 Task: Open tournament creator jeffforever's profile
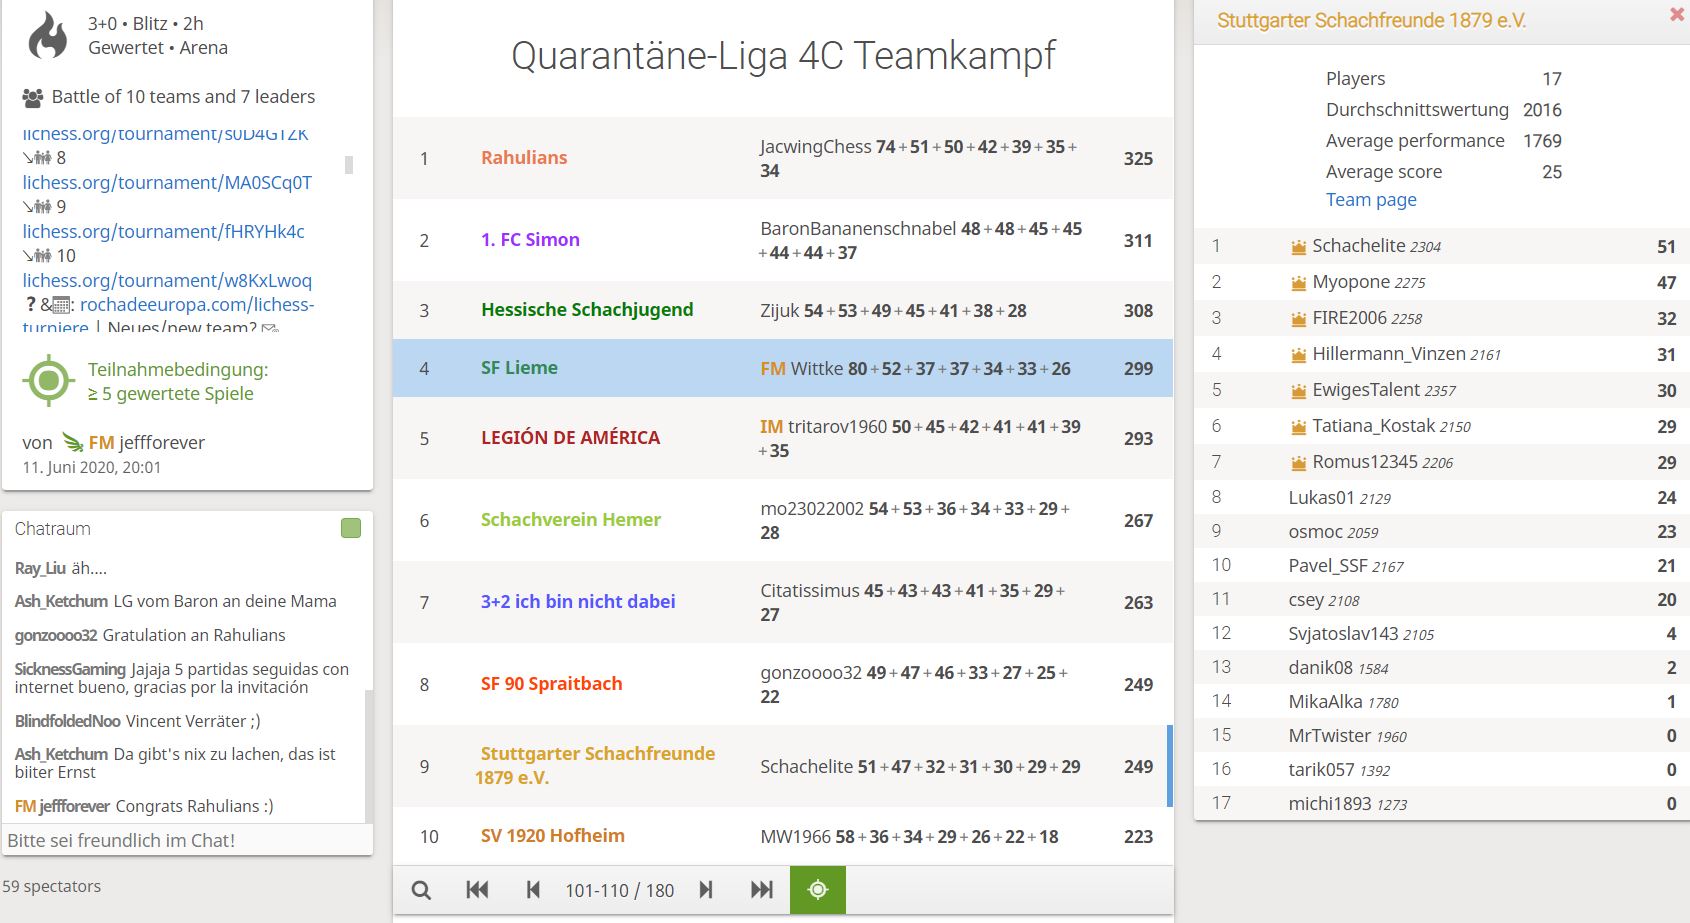click(x=147, y=442)
